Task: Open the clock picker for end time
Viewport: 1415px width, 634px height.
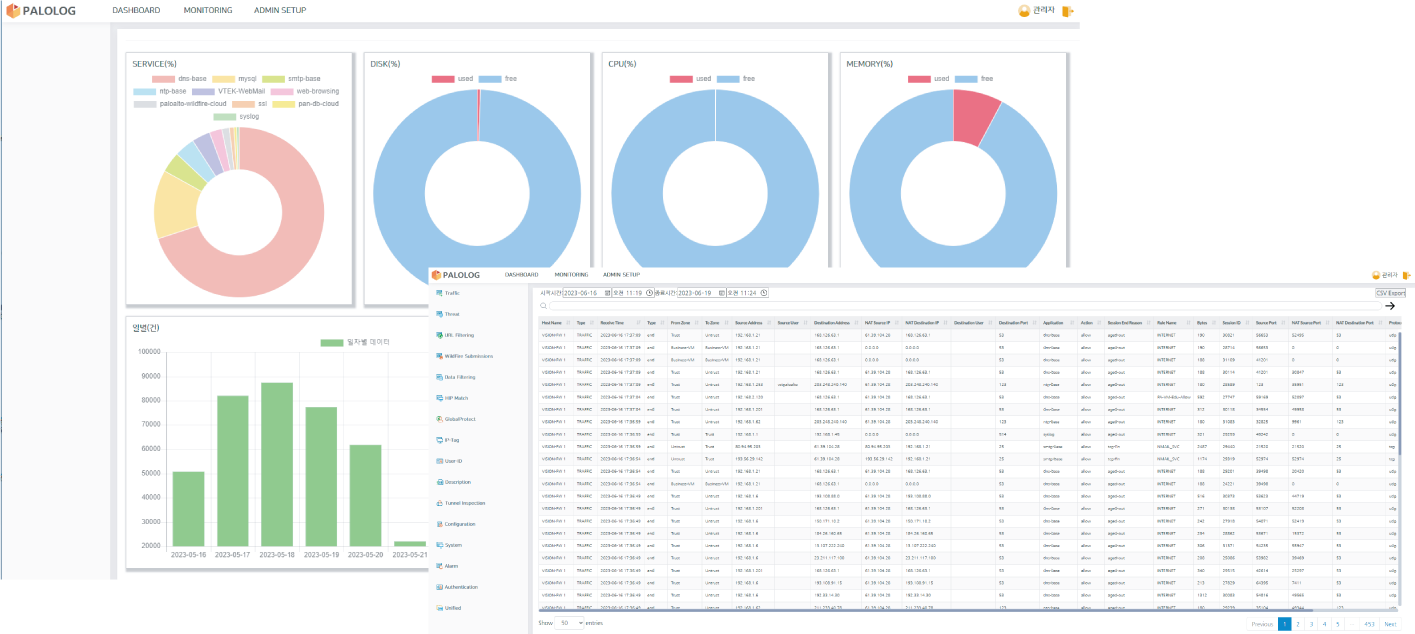Action: (764, 293)
